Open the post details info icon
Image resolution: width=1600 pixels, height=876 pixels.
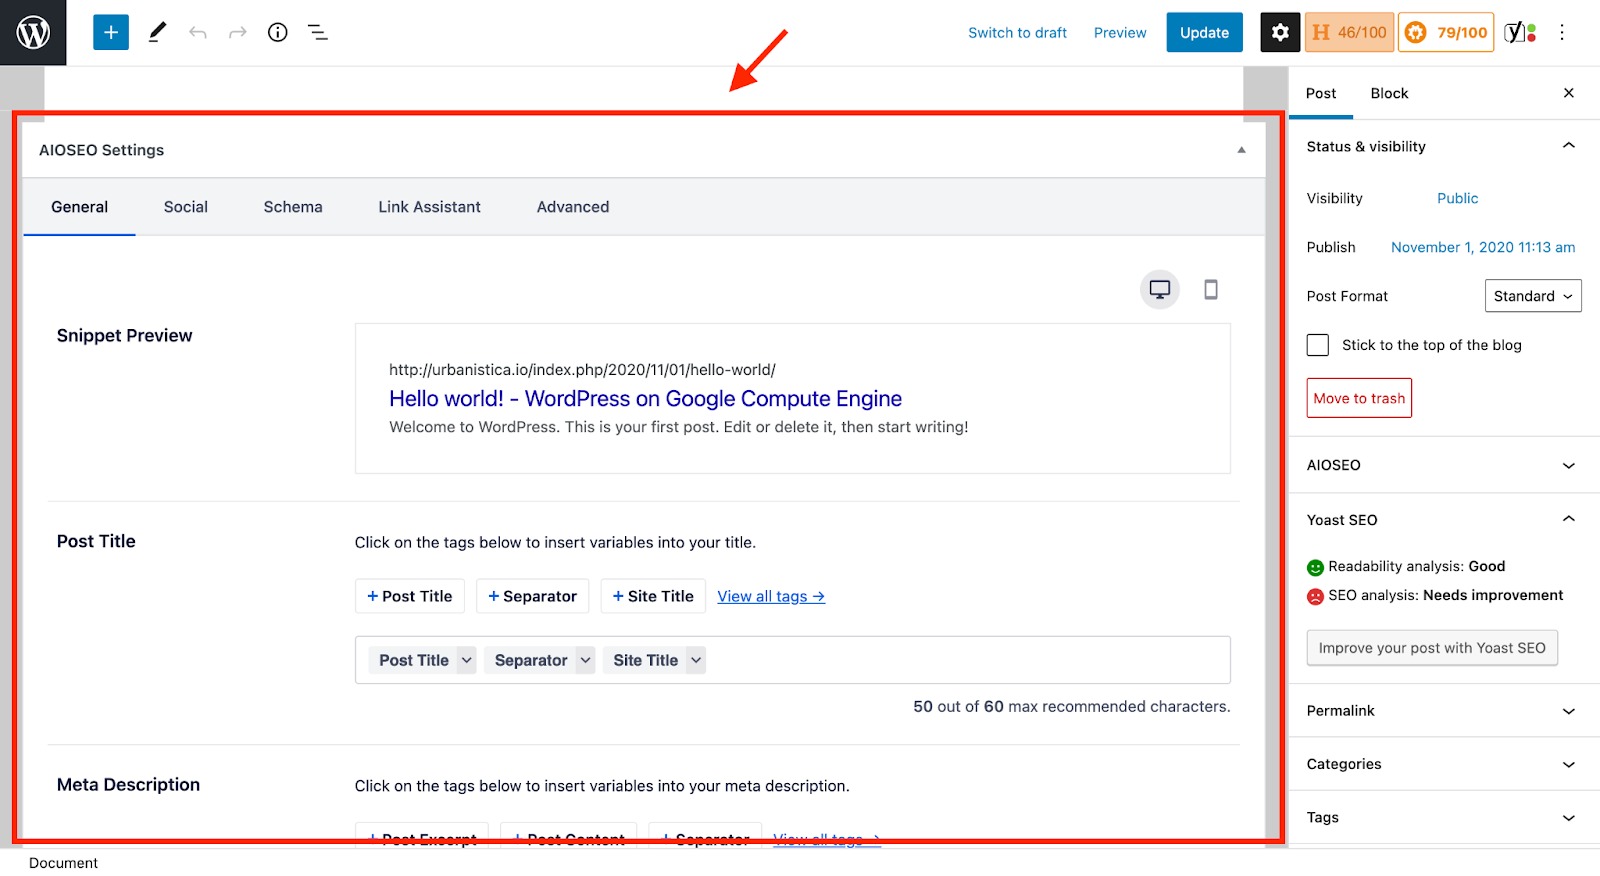point(278,33)
